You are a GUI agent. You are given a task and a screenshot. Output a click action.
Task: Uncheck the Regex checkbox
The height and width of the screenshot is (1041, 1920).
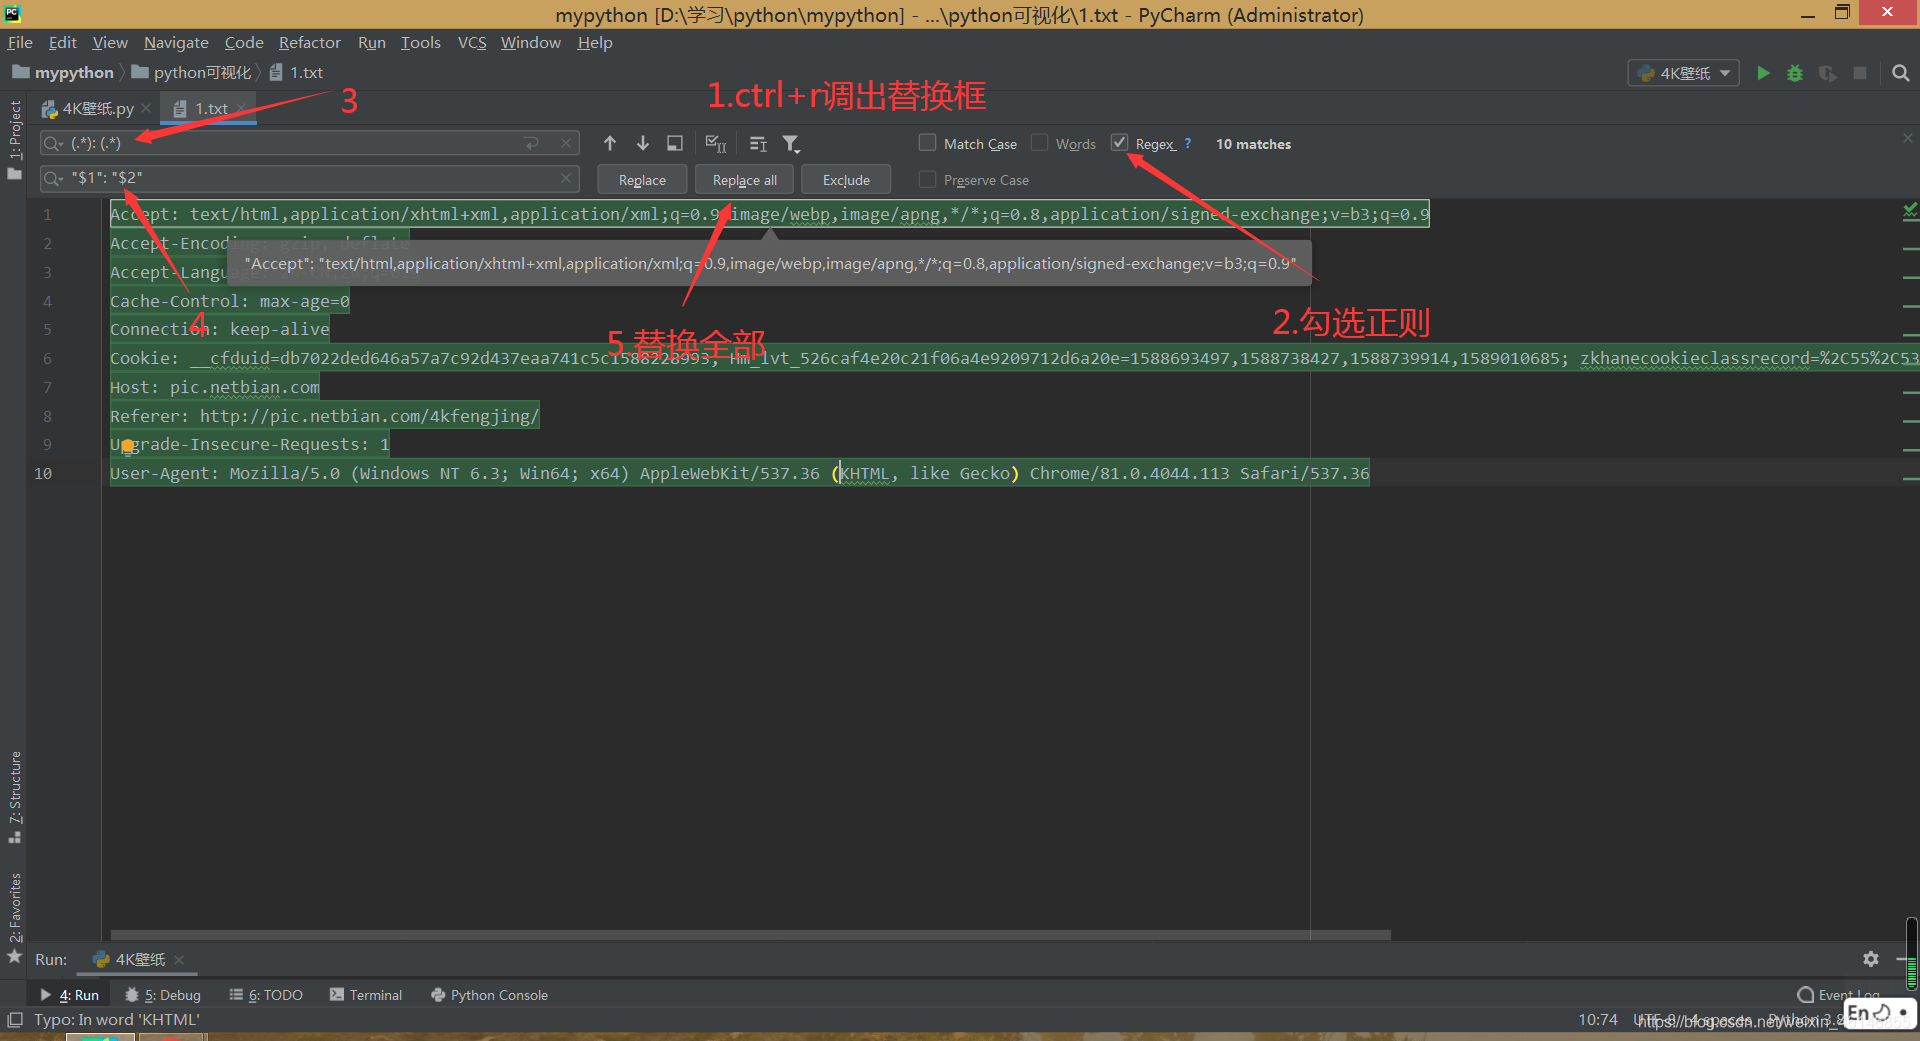(x=1120, y=143)
